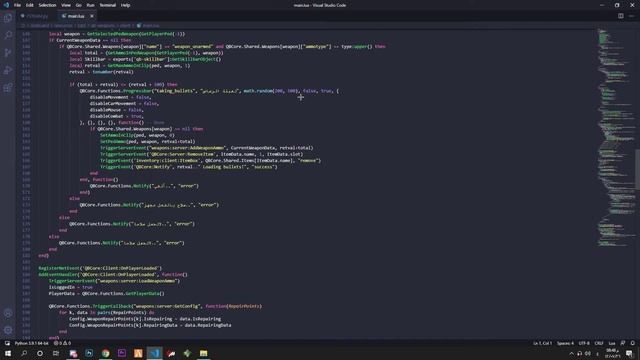
Task: Open the editor More Actions ellipsis
Action: pyautogui.click(x=631, y=16)
